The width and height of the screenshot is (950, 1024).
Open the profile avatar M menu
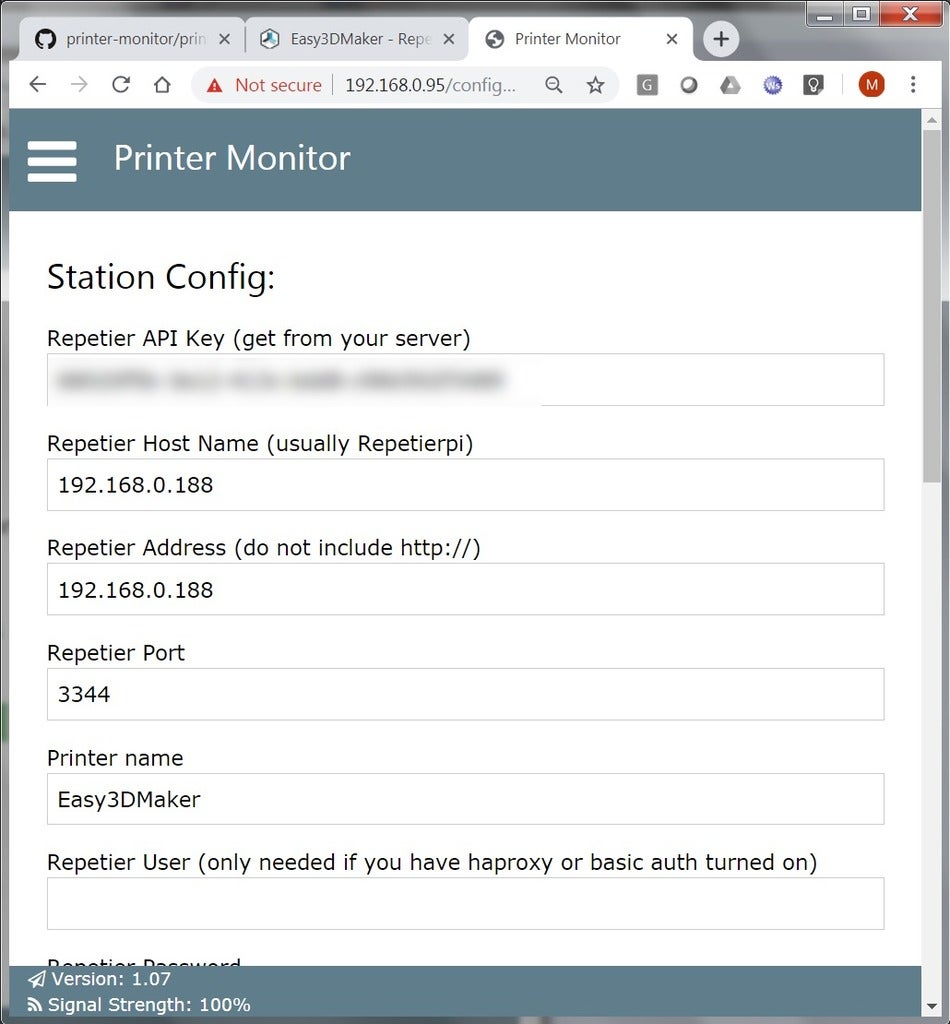871,85
